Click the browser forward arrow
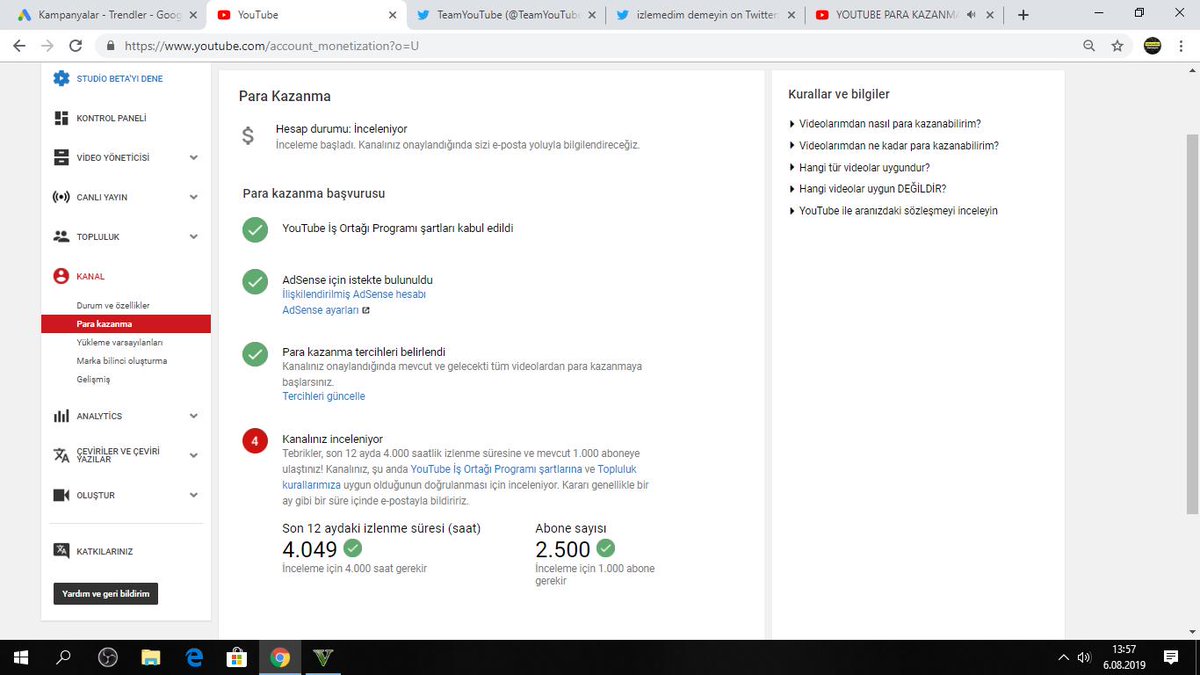This screenshot has width=1200, height=675. click(x=47, y=46)
